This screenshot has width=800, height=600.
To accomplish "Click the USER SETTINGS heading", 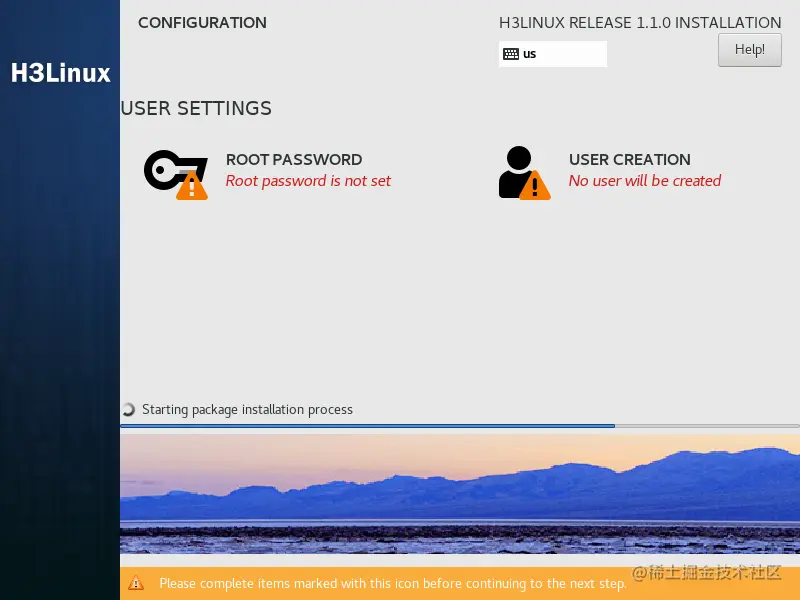I will [196, 108].
